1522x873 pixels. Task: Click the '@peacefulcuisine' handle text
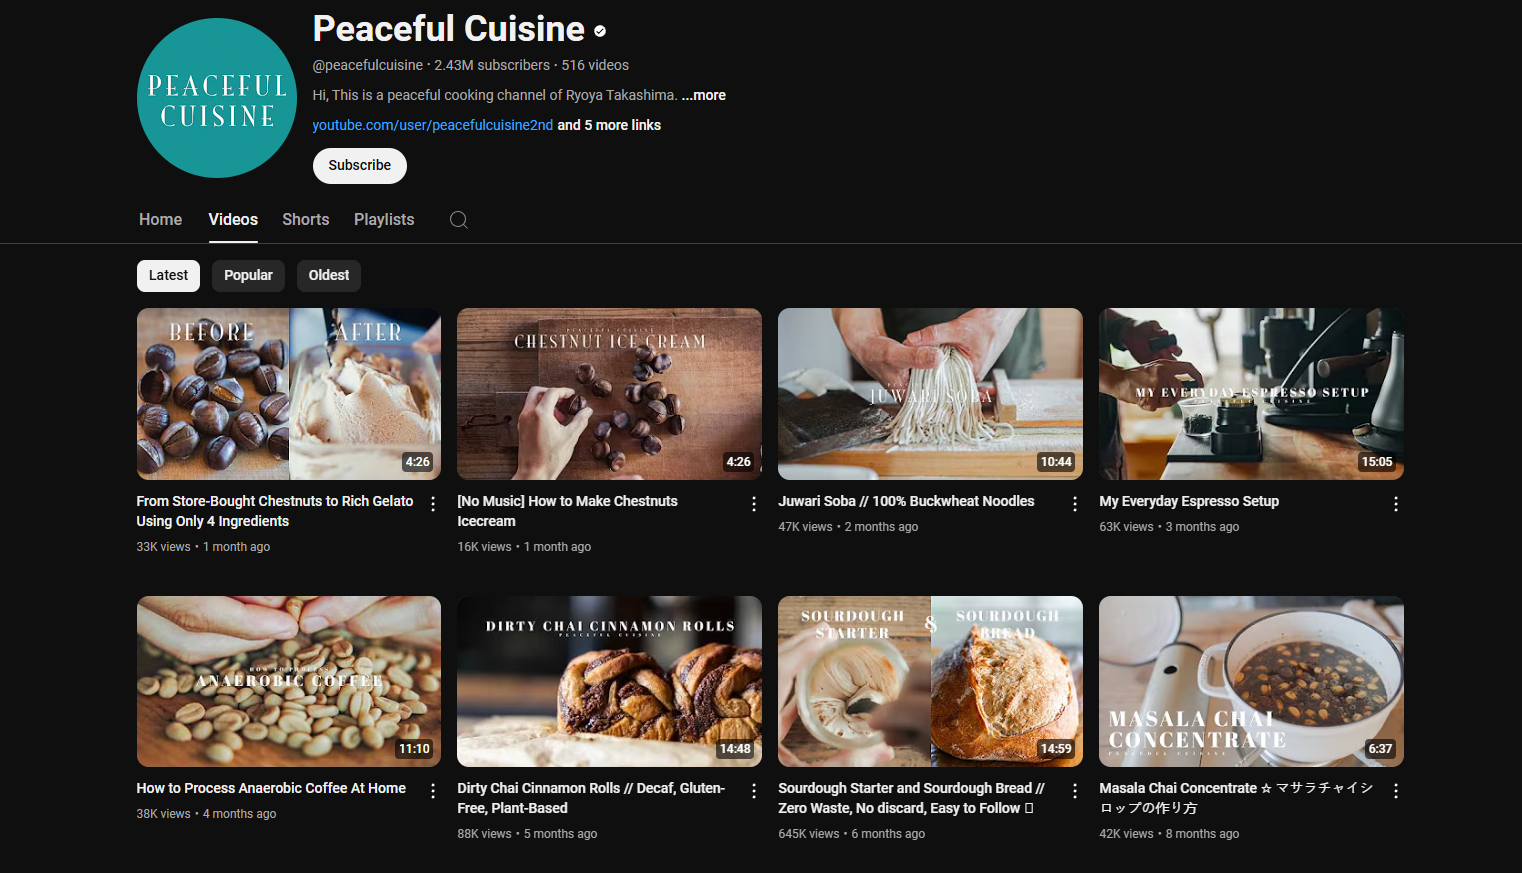click(368, 65)
